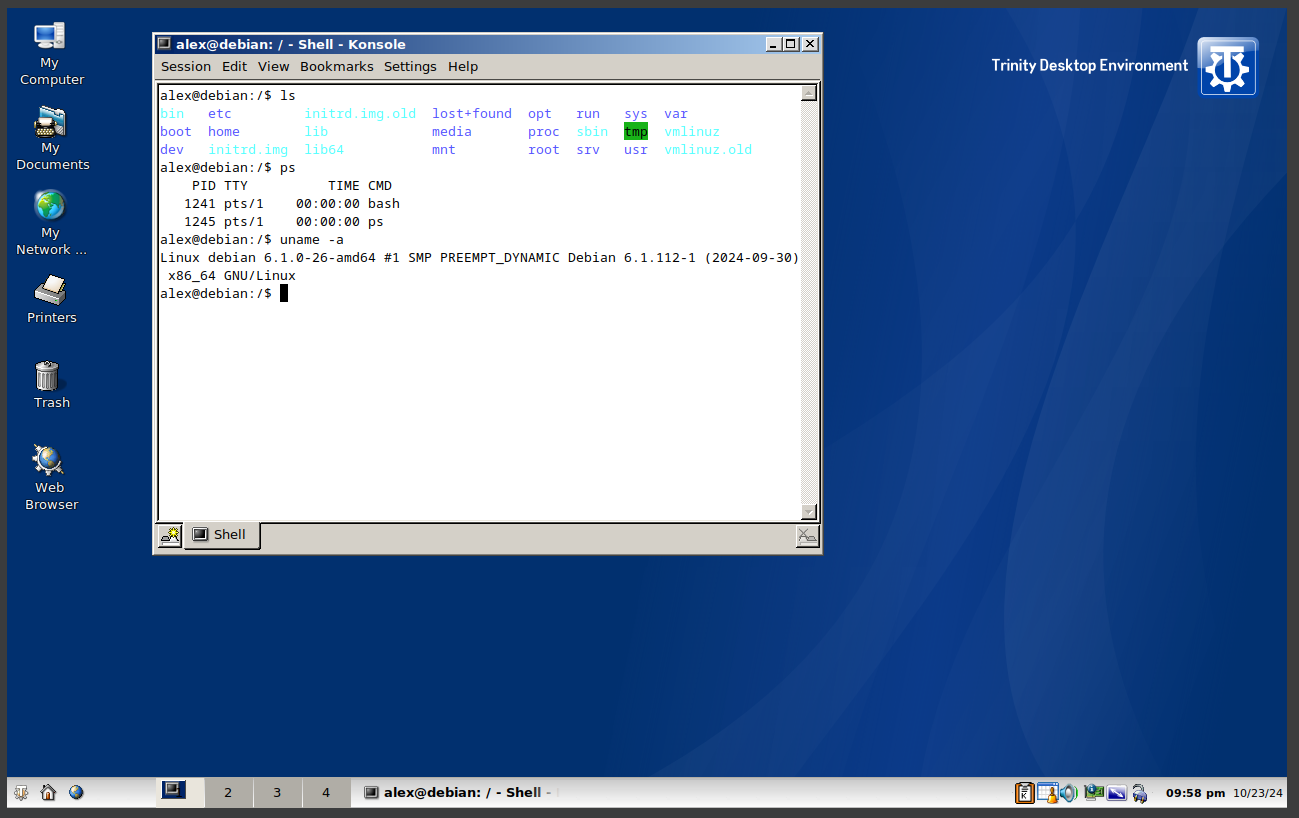Switch to virtual desktop 3
The width and height of the screenshot is (1299, 818).
(x=277, y=793)
